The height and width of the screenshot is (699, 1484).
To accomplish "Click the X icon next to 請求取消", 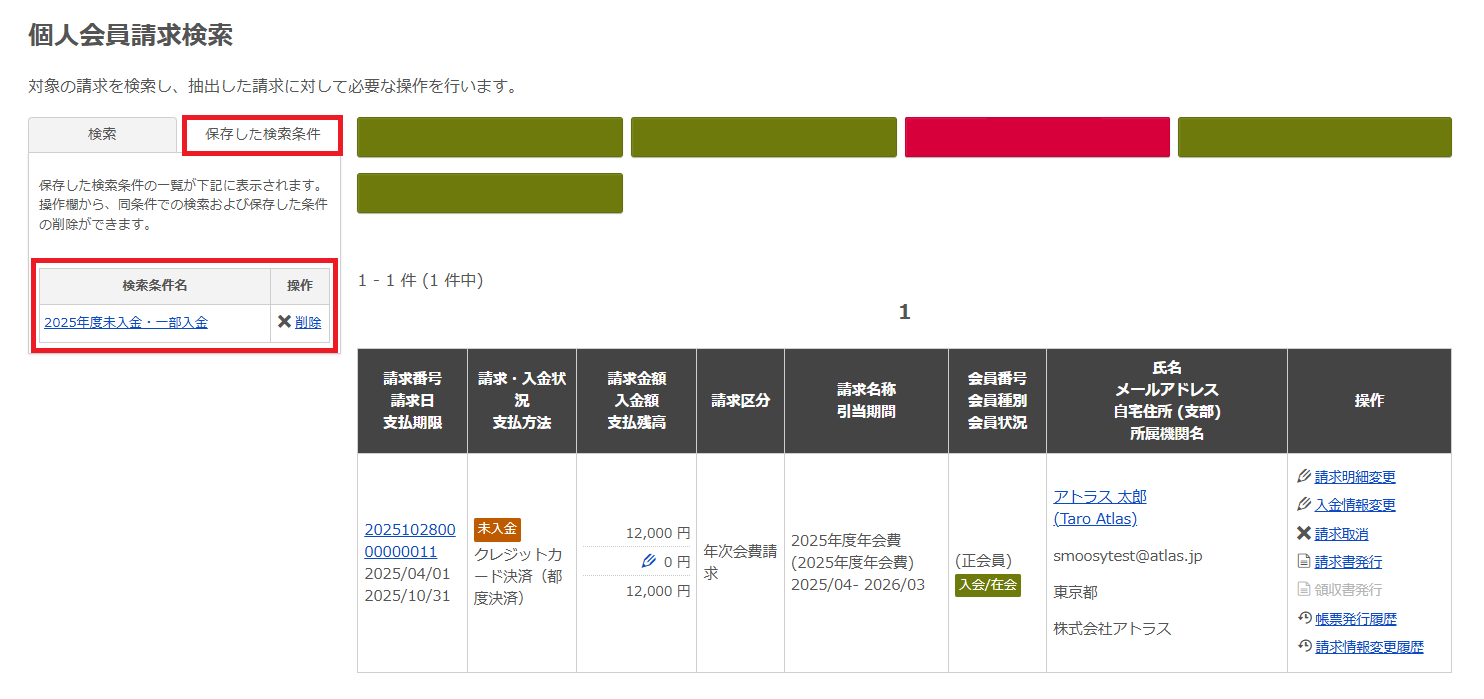I will pyautogui.click(x=1302, y=533).
